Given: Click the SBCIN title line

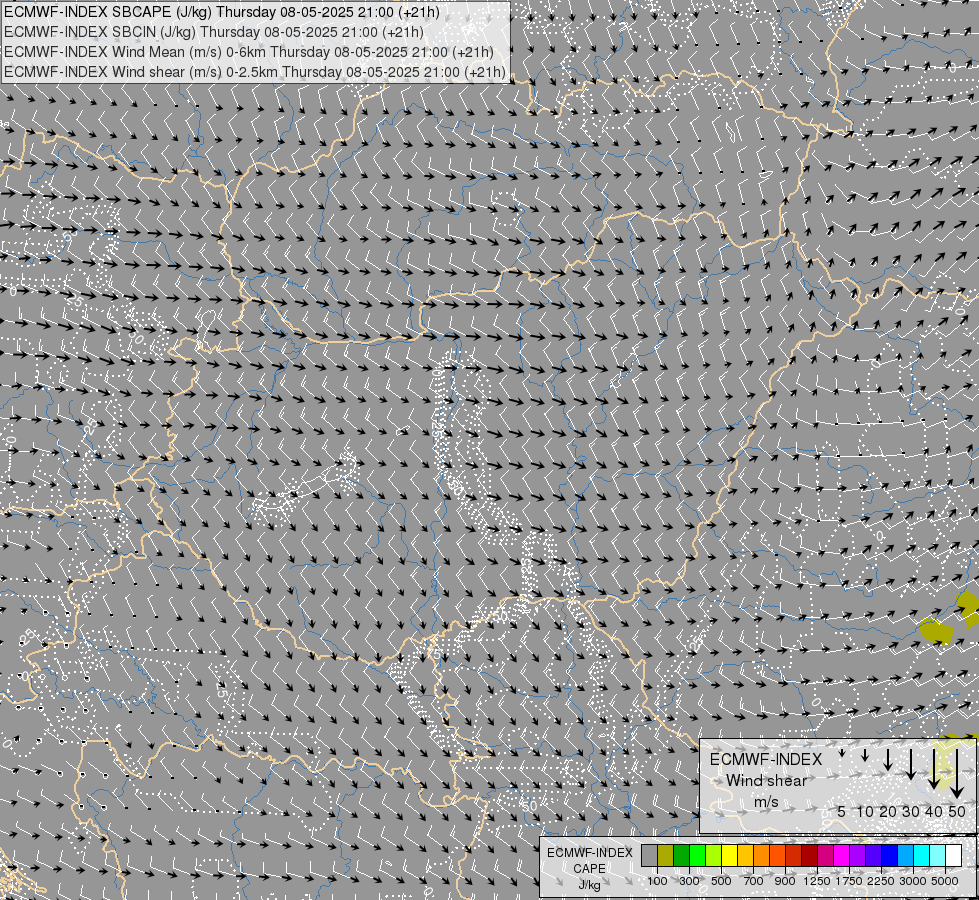Looking at the screenshot, I should (x=214, y=32).
